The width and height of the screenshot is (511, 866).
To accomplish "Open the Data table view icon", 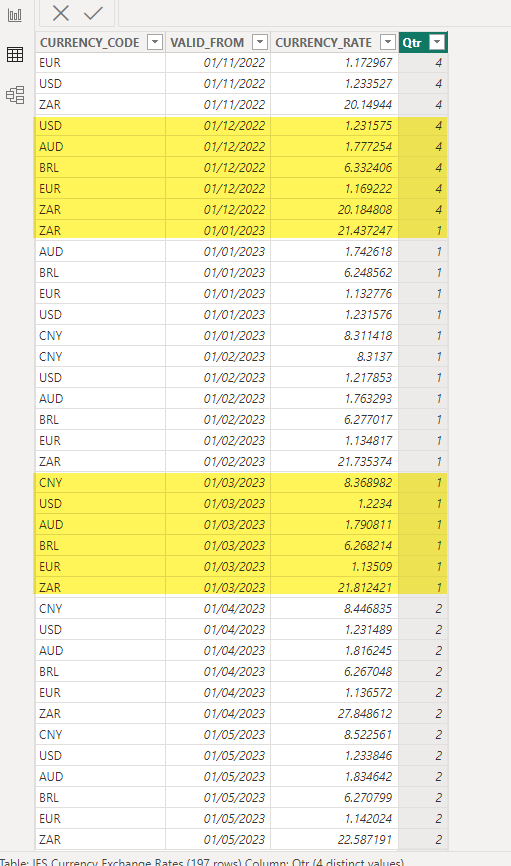I will pos(15,54).
